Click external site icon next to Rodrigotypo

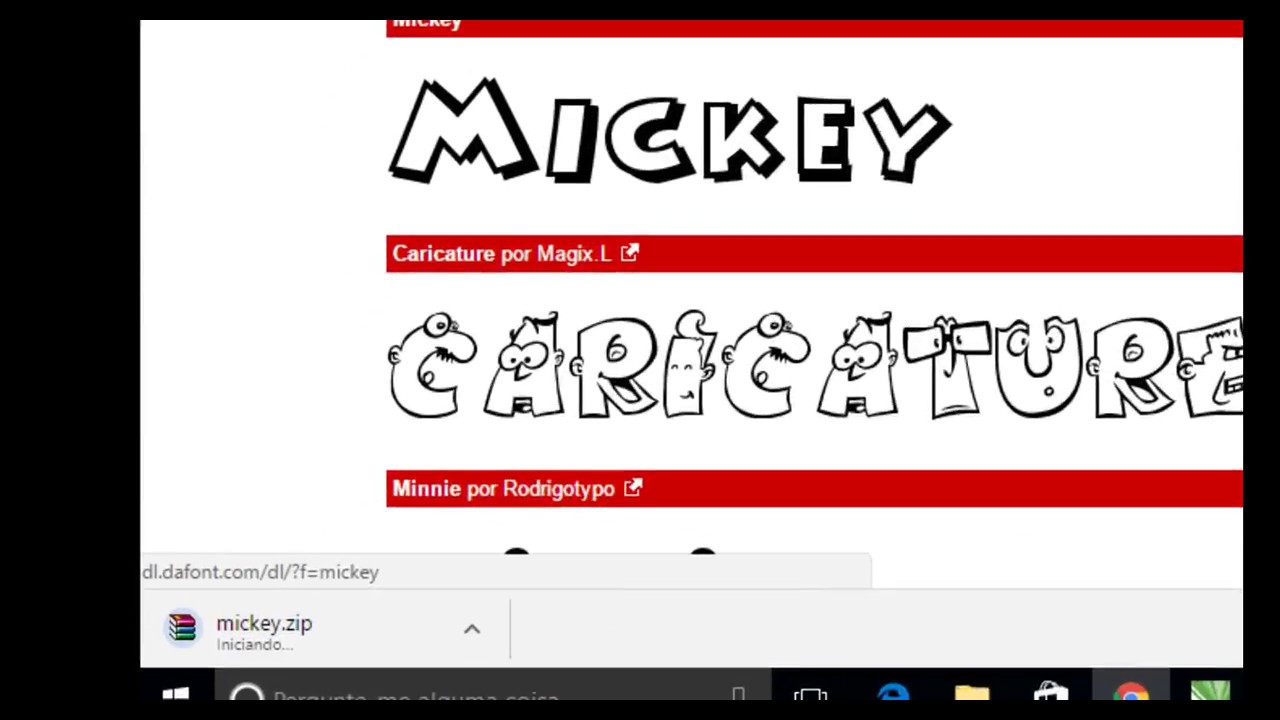coord(633,488)
